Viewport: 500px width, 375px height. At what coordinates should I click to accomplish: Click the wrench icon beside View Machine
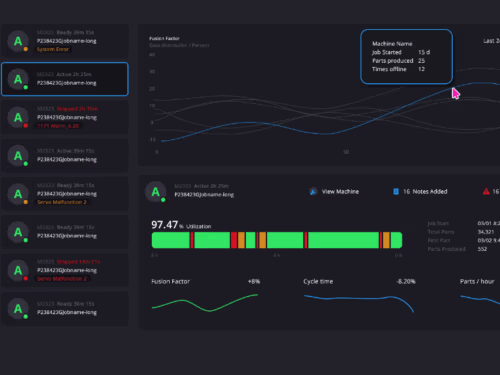313,192
